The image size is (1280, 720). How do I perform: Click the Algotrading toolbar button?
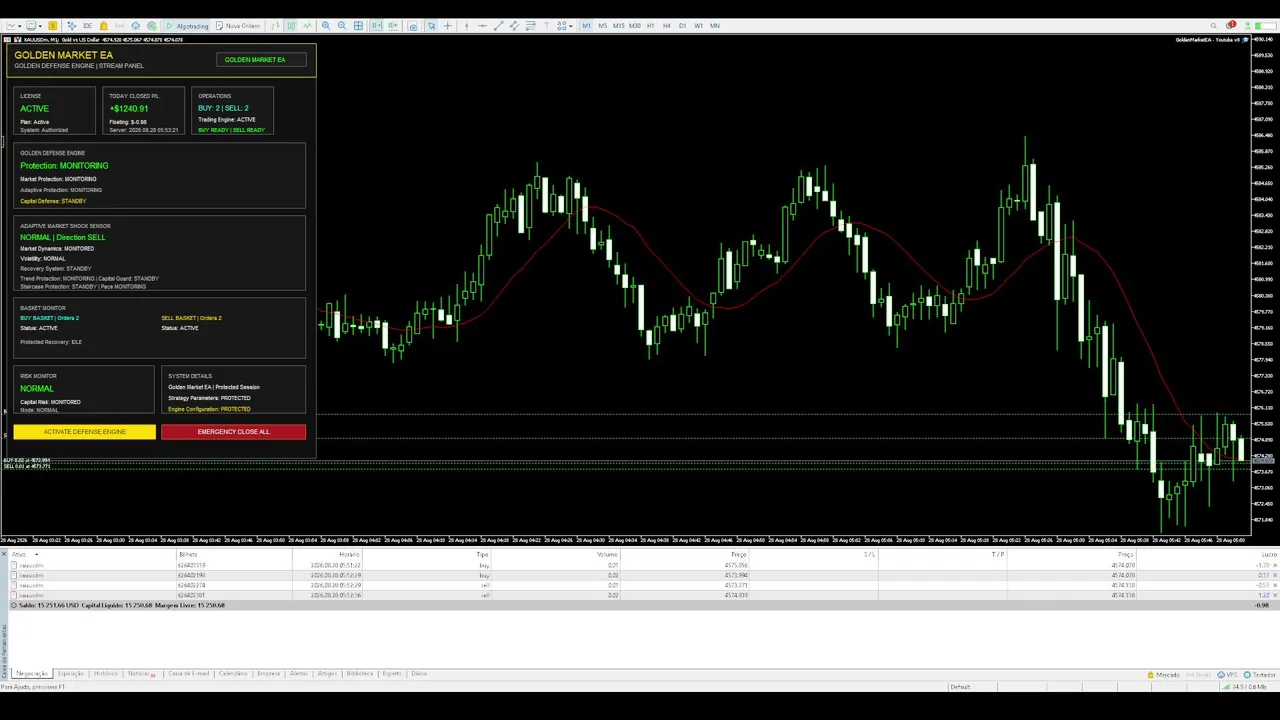187,26
